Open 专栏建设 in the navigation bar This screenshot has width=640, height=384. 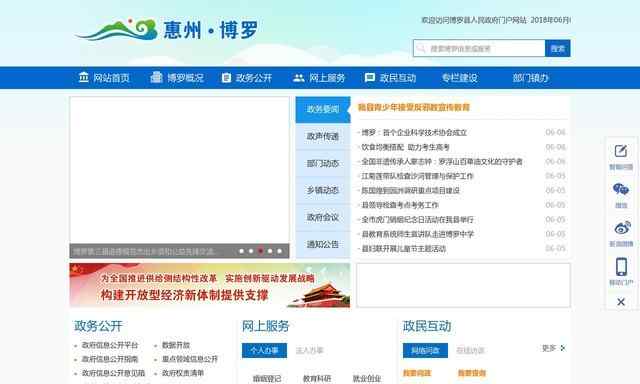(x=460, y=78)
